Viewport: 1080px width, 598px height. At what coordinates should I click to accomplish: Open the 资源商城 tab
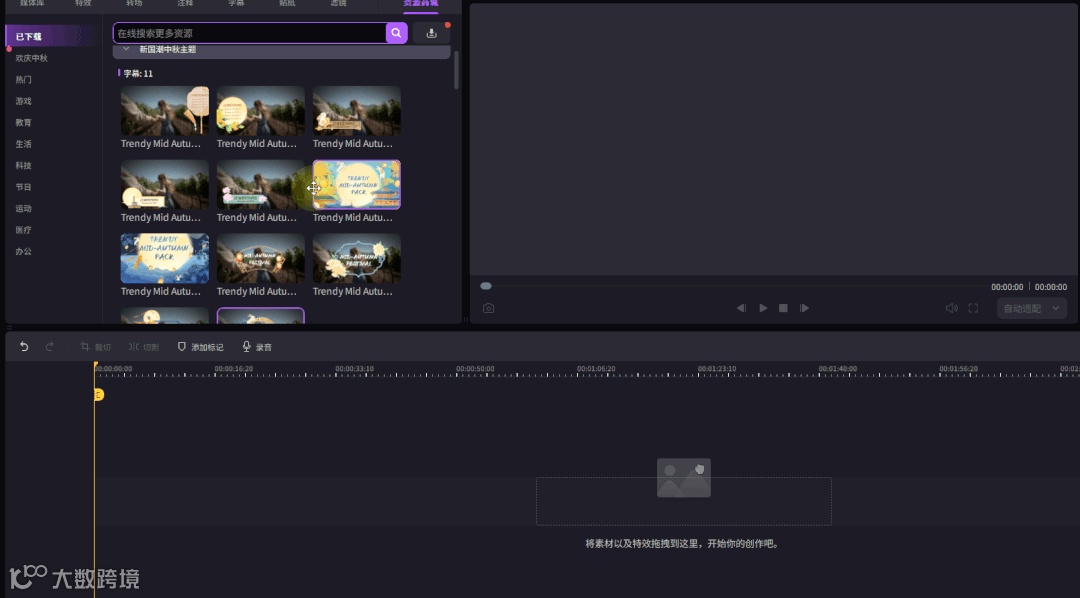(420, 3)
